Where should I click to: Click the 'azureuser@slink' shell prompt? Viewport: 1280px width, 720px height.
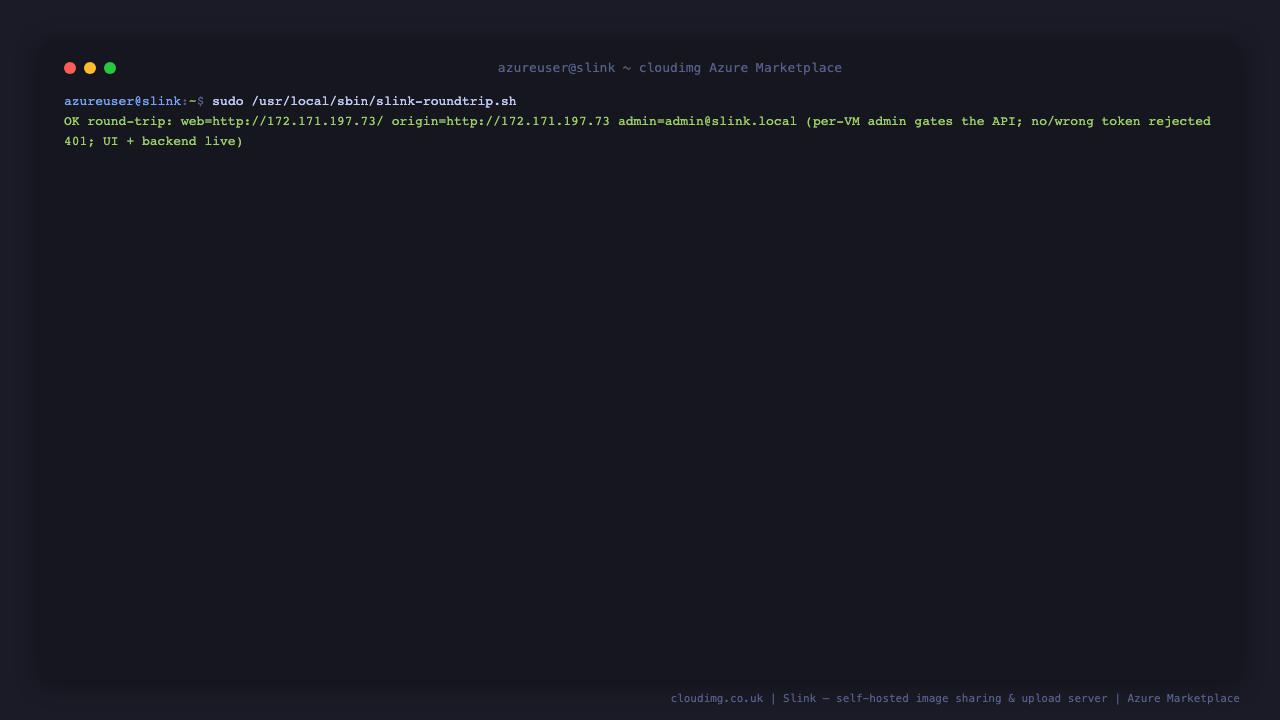[x=123, y=101]
